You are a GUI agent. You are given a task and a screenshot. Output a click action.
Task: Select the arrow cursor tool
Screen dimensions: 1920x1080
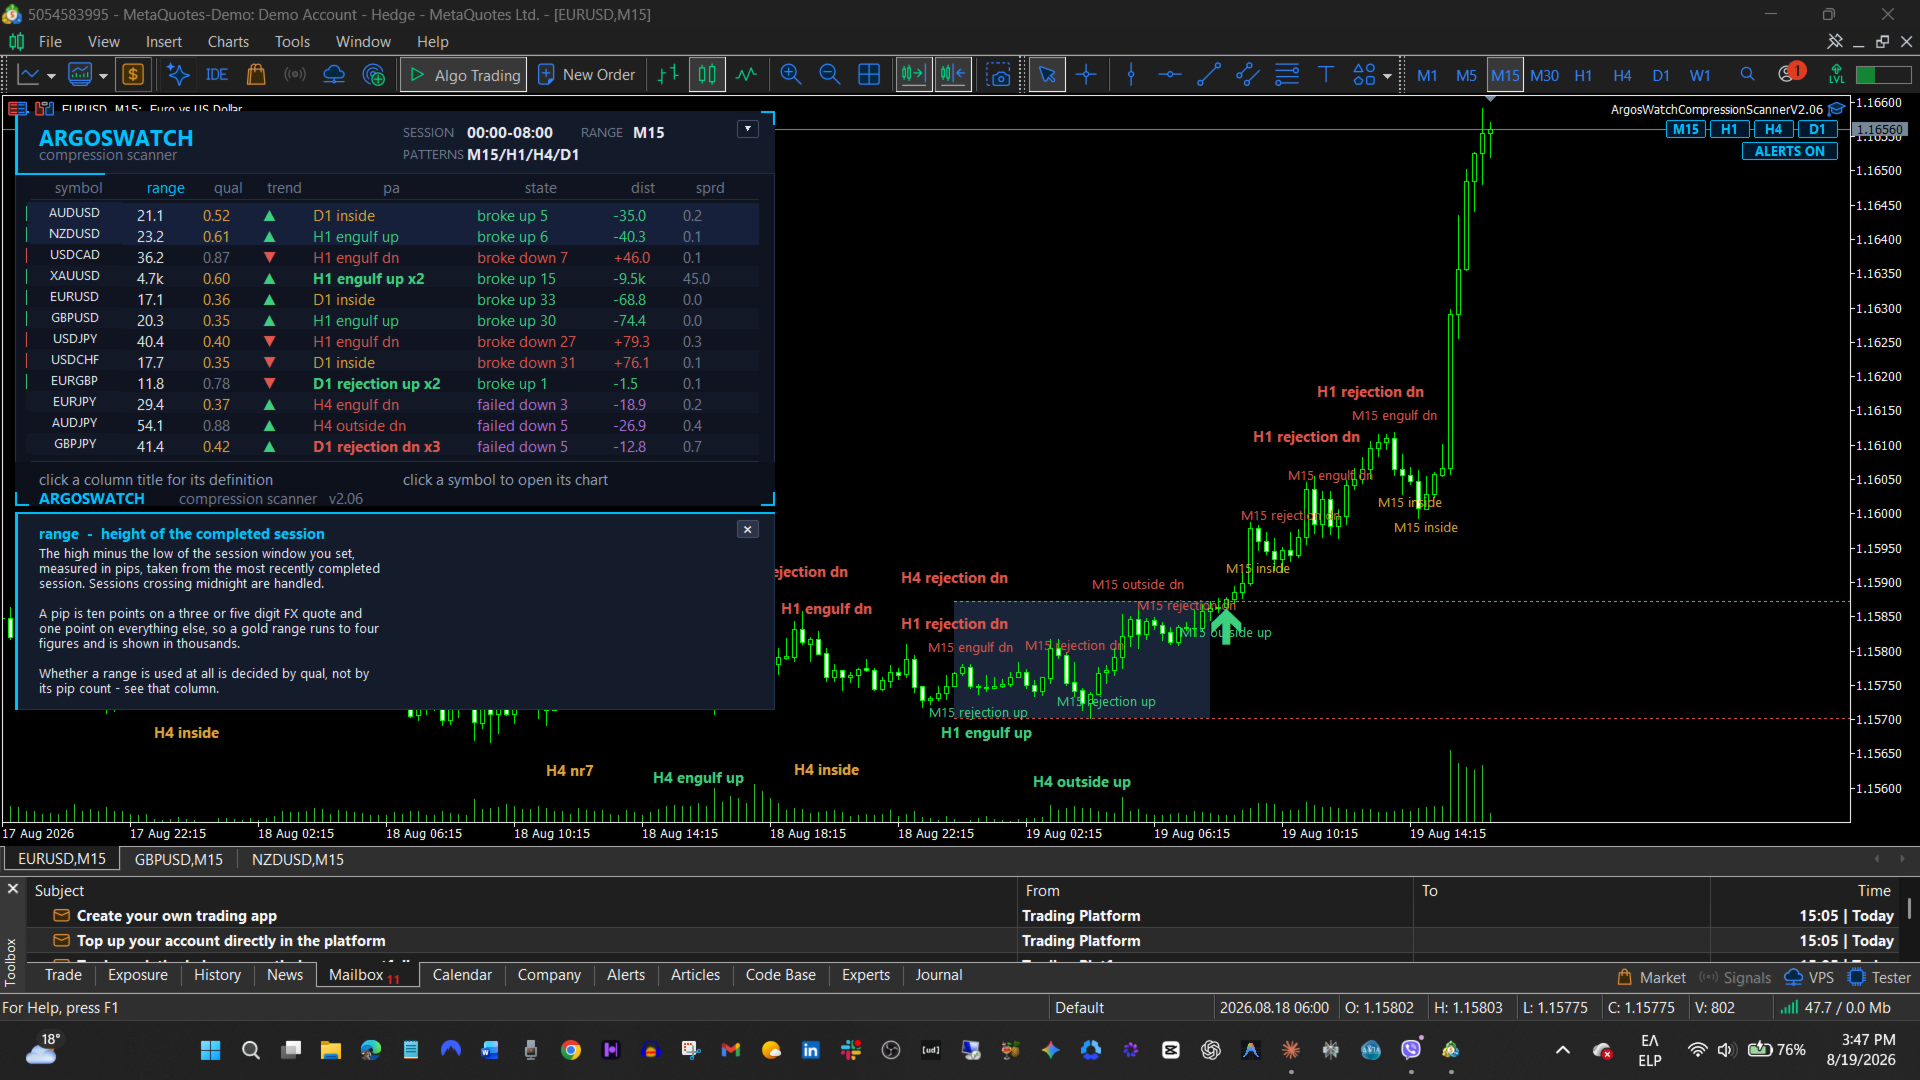pyautogui.click(x=1047, y=75)
